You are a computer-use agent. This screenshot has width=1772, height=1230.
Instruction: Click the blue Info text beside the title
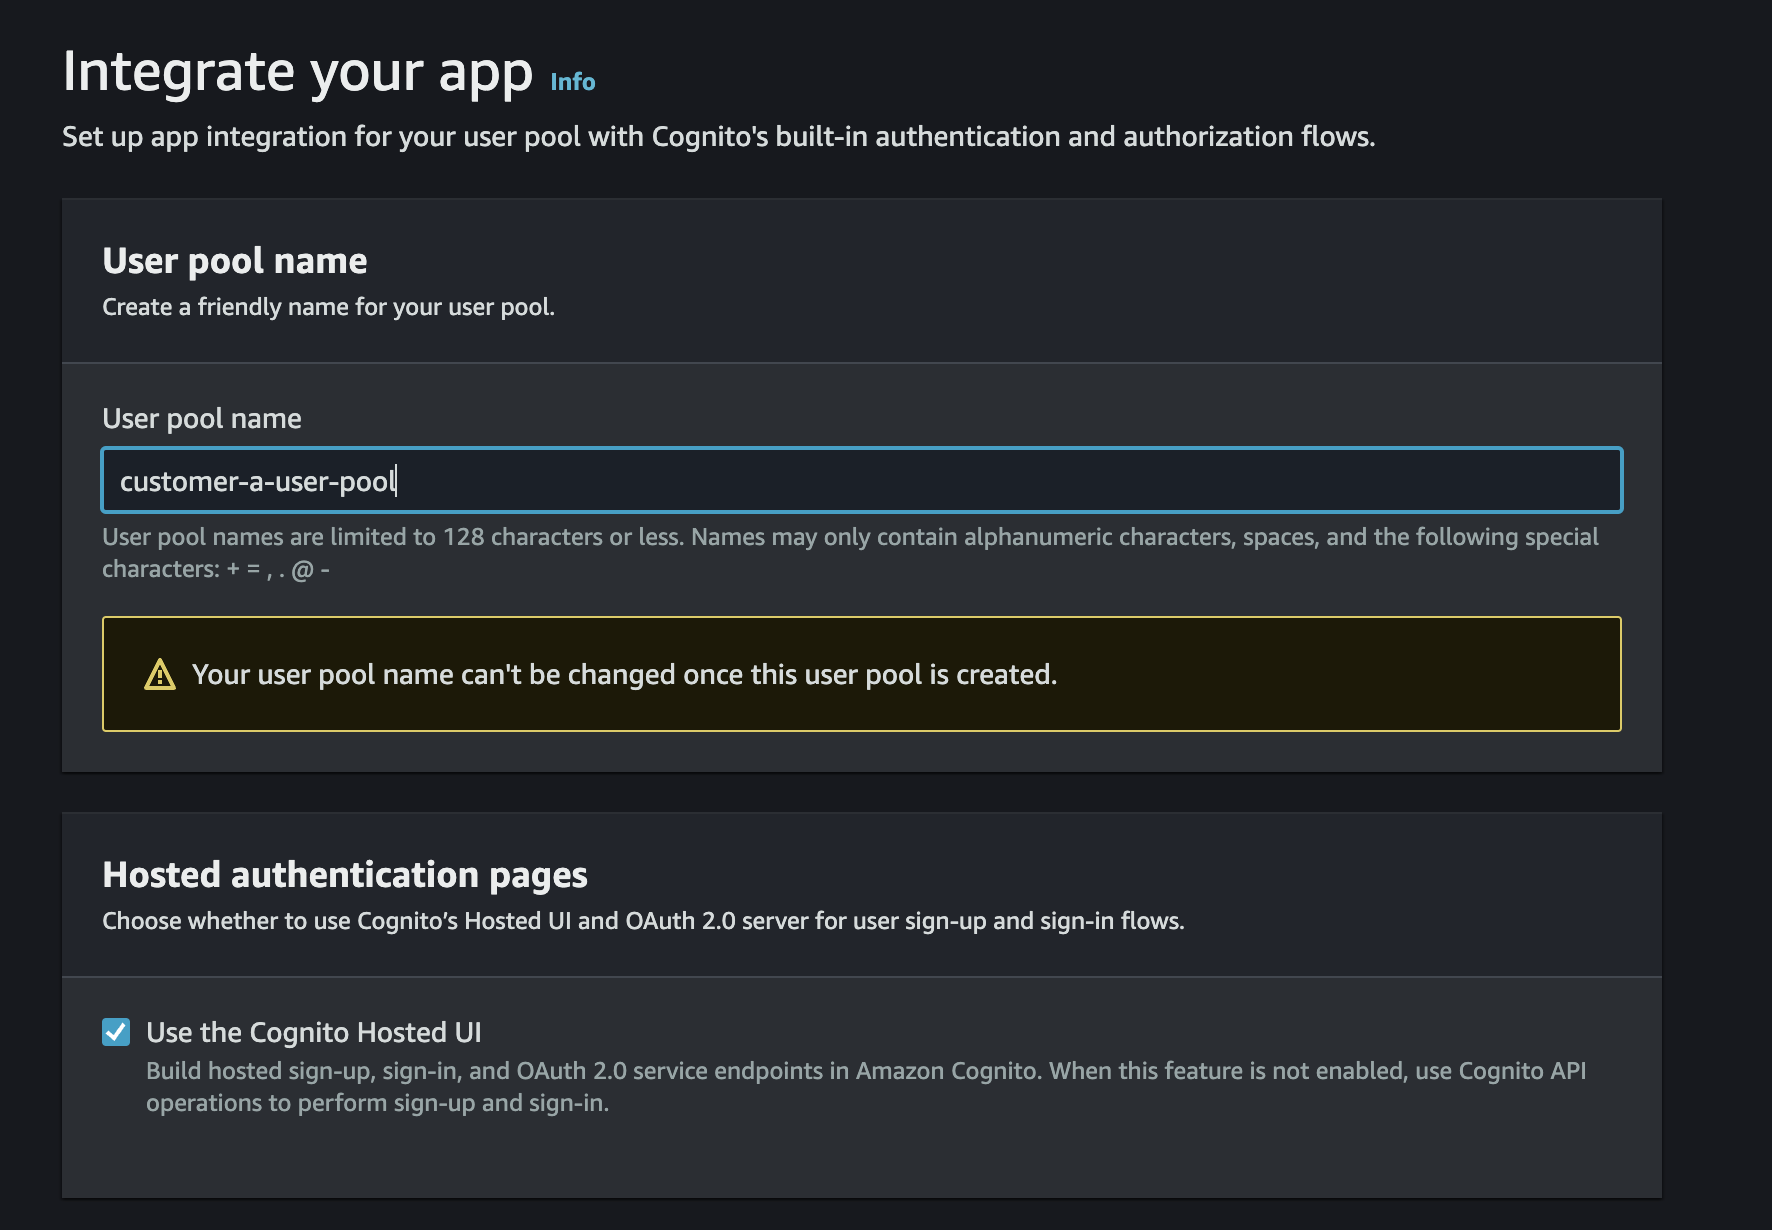pos(572,82)
